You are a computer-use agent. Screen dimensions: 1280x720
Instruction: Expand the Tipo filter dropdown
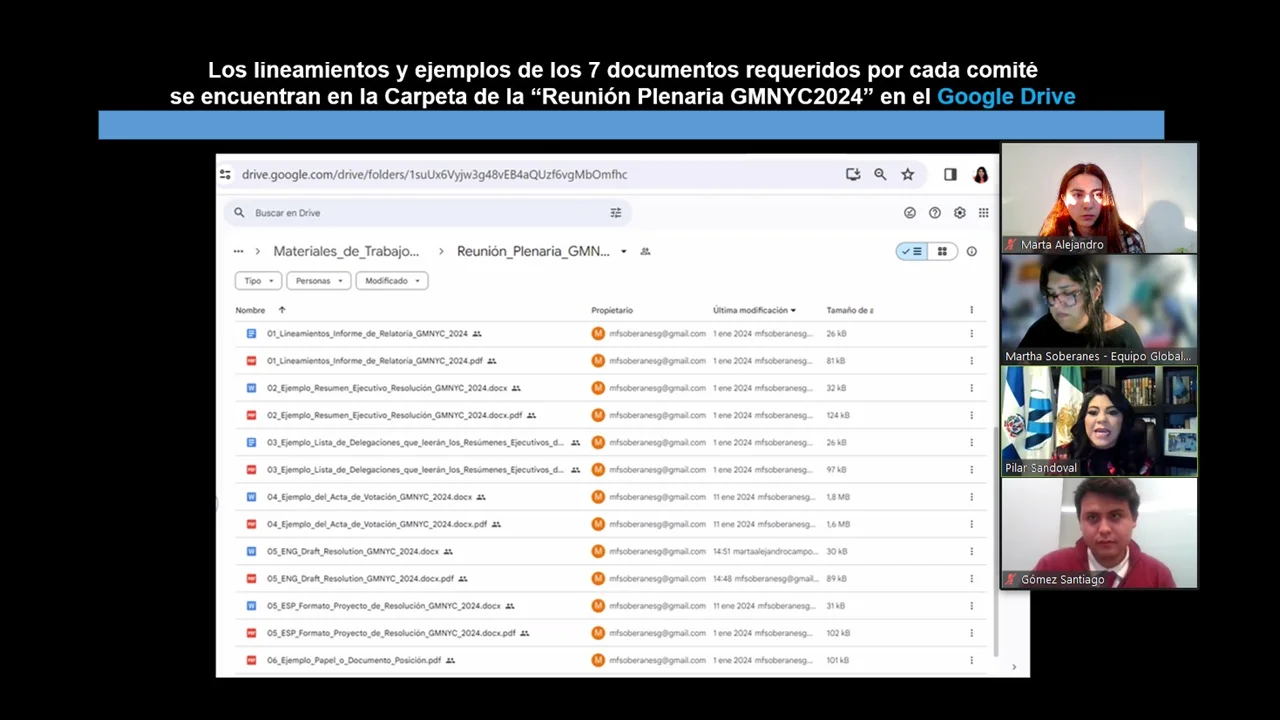(258, 281)
